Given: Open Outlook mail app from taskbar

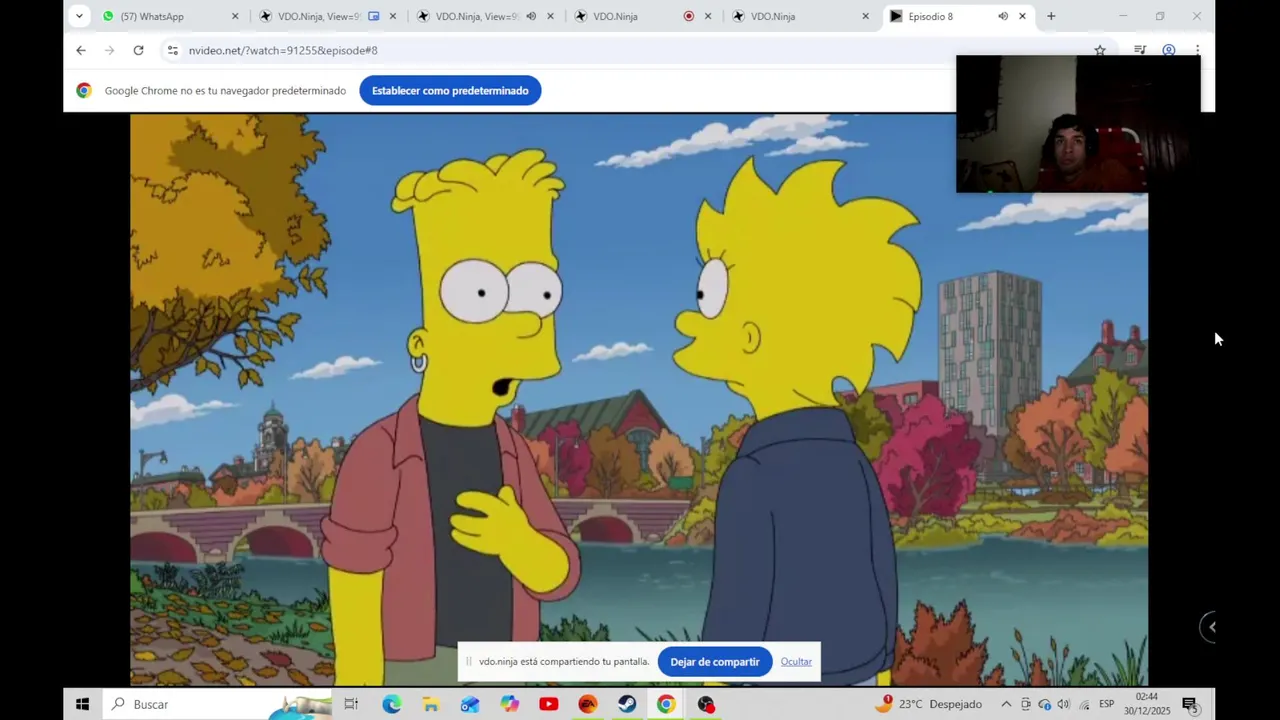Looking at the screenshot, I should point(470,704).
